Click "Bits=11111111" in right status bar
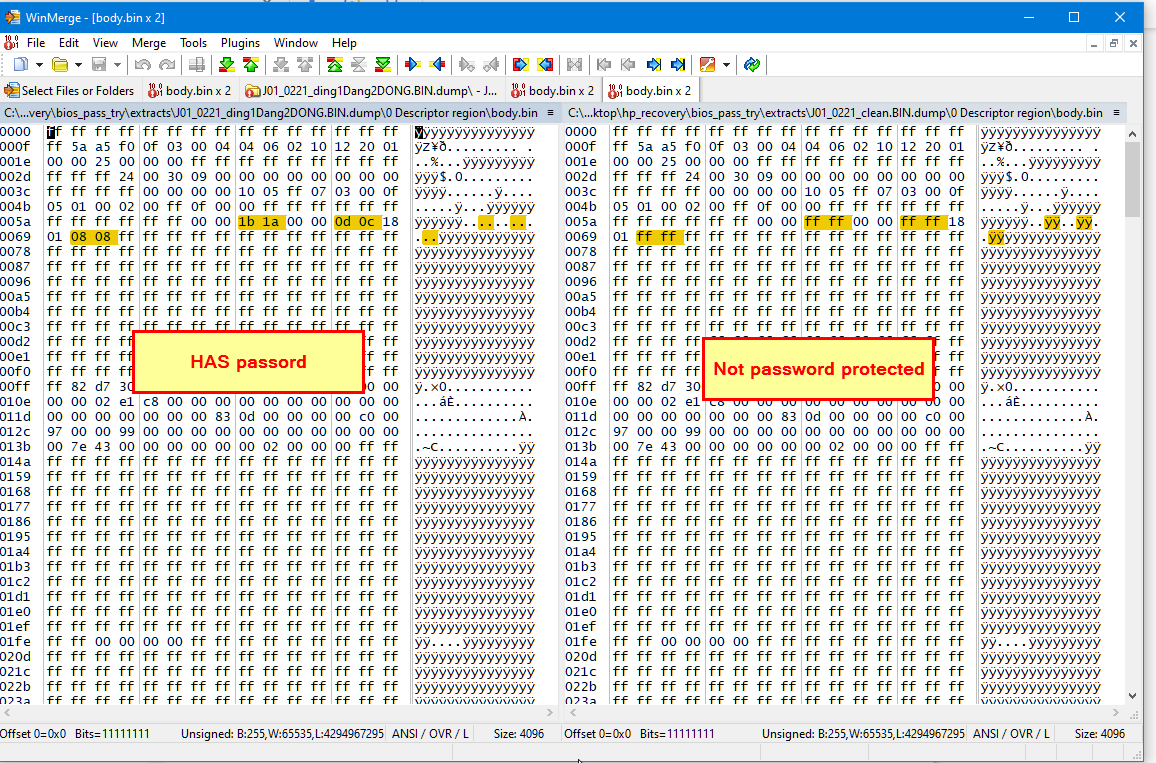 point(677,734)
